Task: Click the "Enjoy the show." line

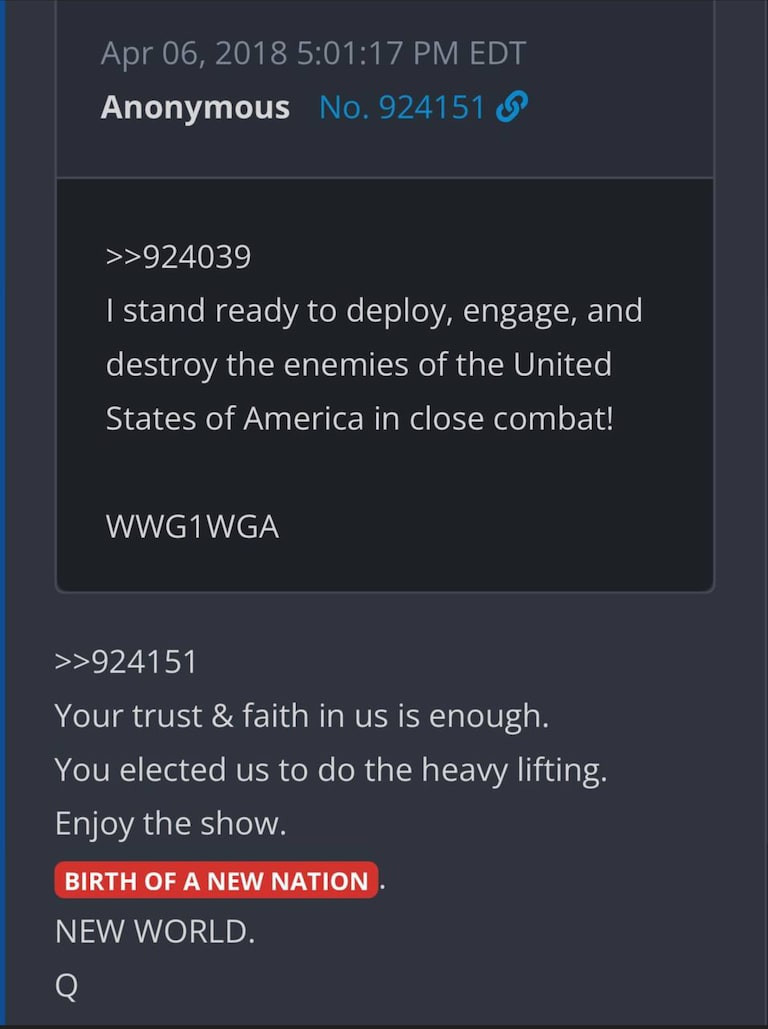Action: pyautogui.click(x=171, y=824)
